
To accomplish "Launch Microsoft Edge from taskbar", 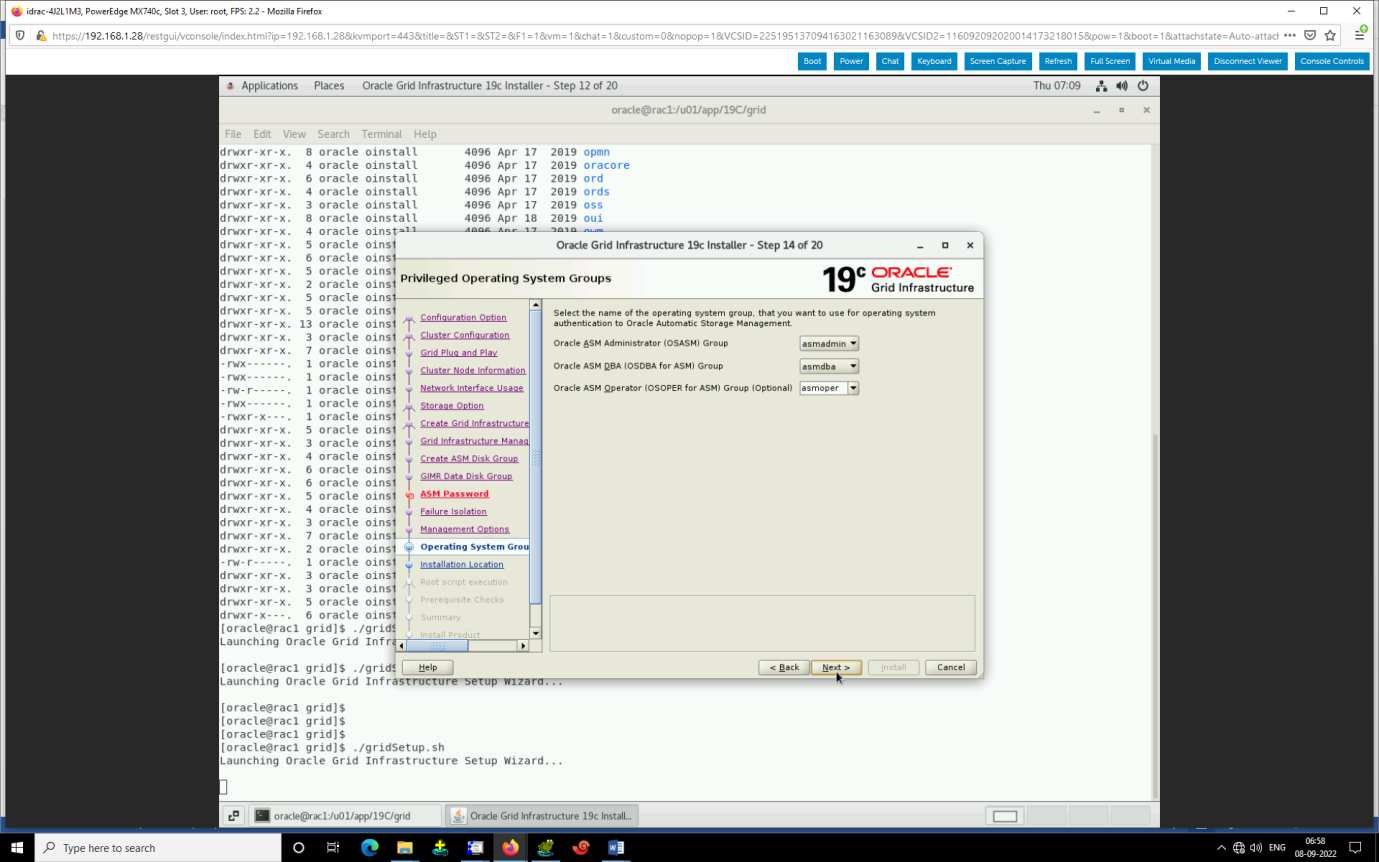I will 369,848.
